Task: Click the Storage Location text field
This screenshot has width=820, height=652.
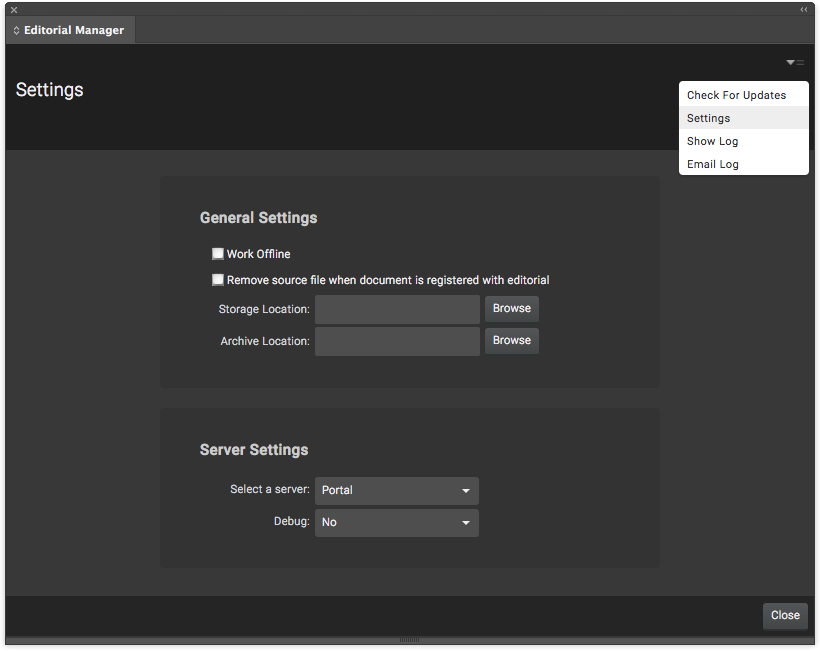Action: pos(397,310)
